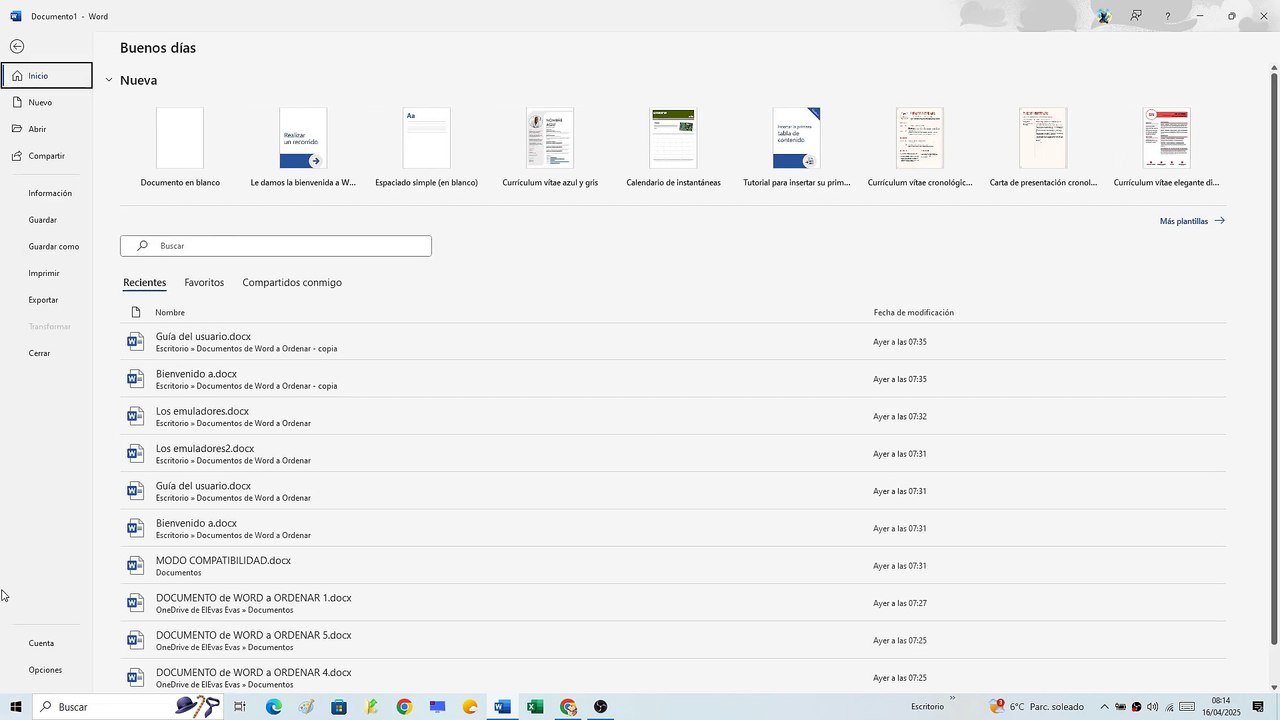The image size is (1280, 720).
Task: Open MODO COMPATIBILIDAD.docx
Action: tap(672, 566)
